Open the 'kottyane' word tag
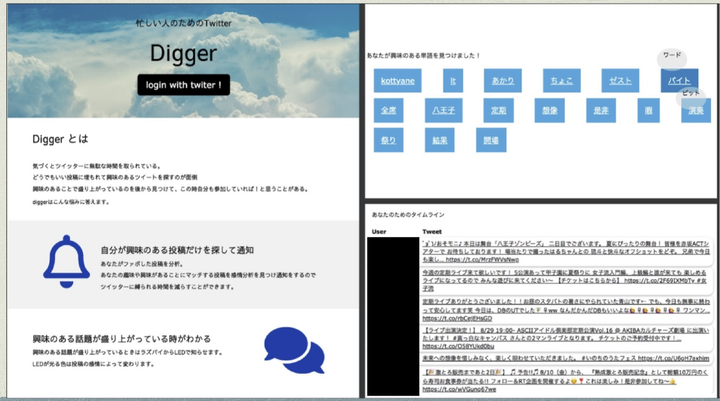This screenshot has height=401, width=720. point(398,81)
